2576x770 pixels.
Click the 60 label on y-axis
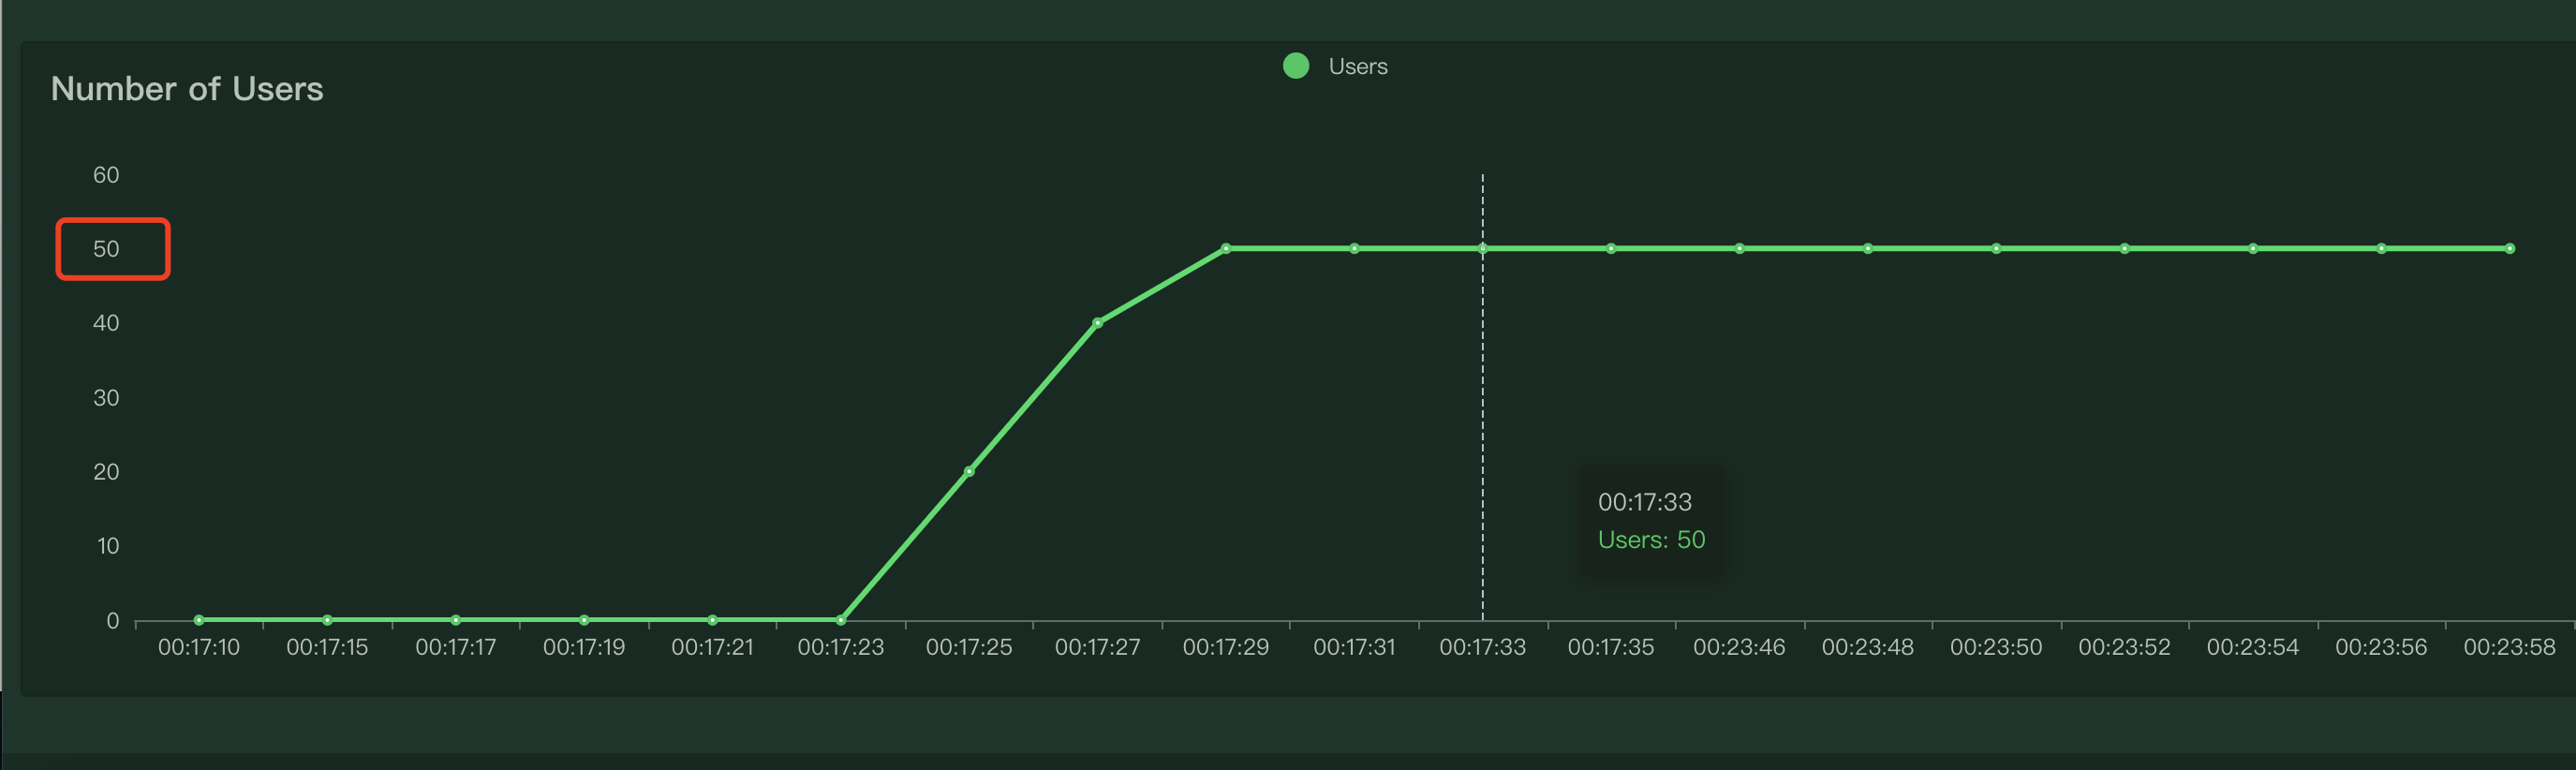tap(106, 175)
